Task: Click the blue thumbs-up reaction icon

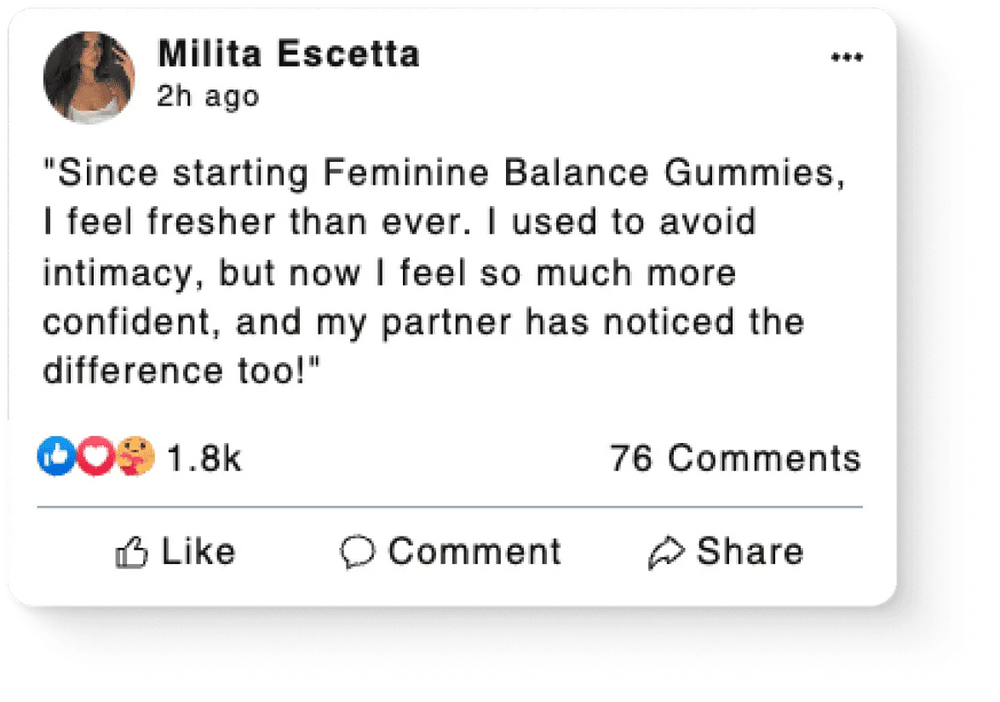Action: pyautogui.click(x=55, y=456)
